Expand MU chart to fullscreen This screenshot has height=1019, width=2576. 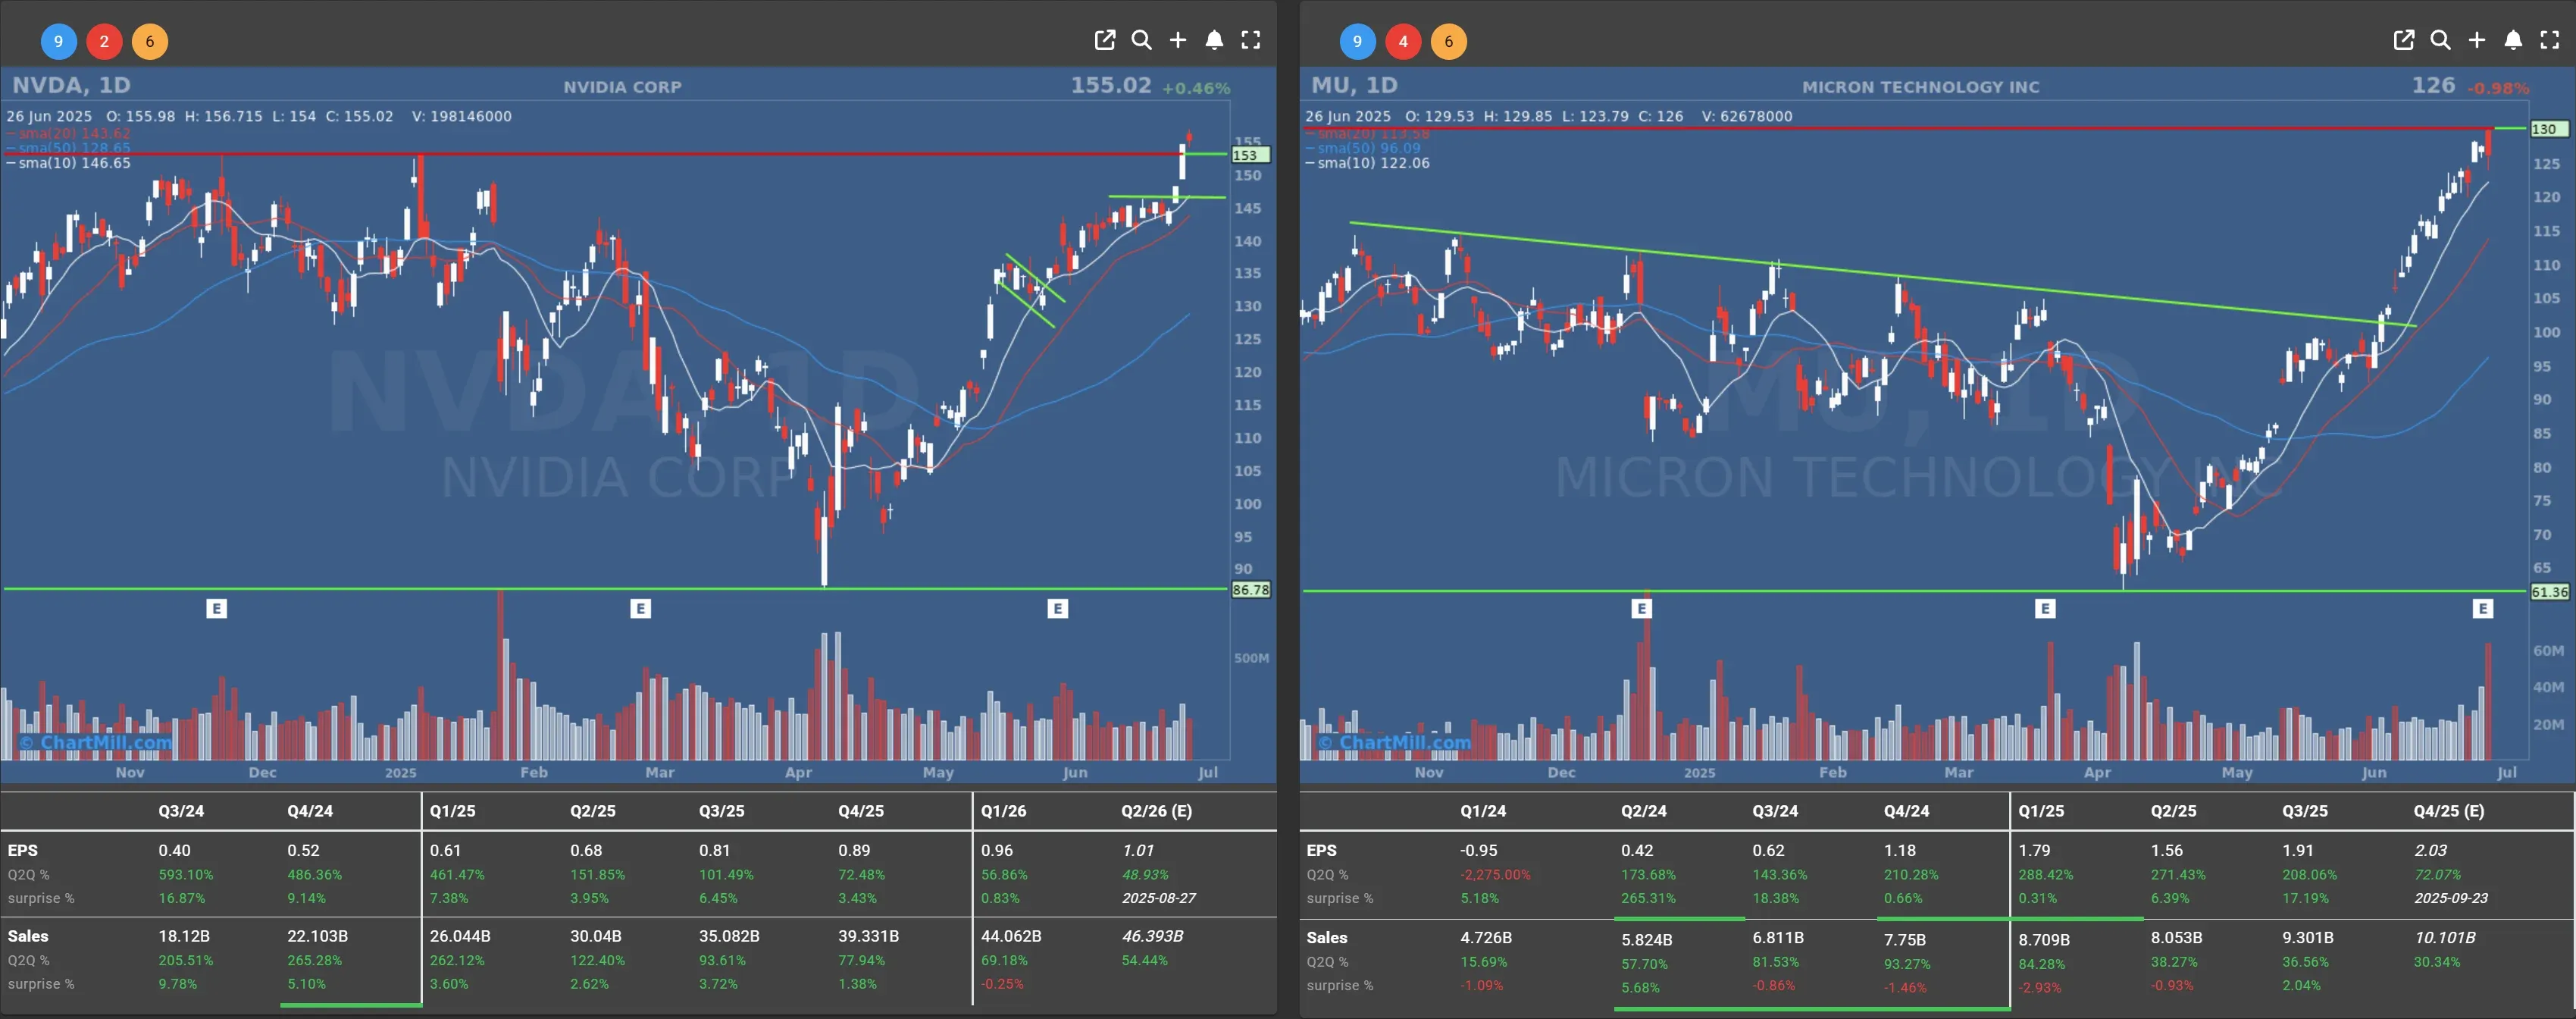coord(2550,40)
